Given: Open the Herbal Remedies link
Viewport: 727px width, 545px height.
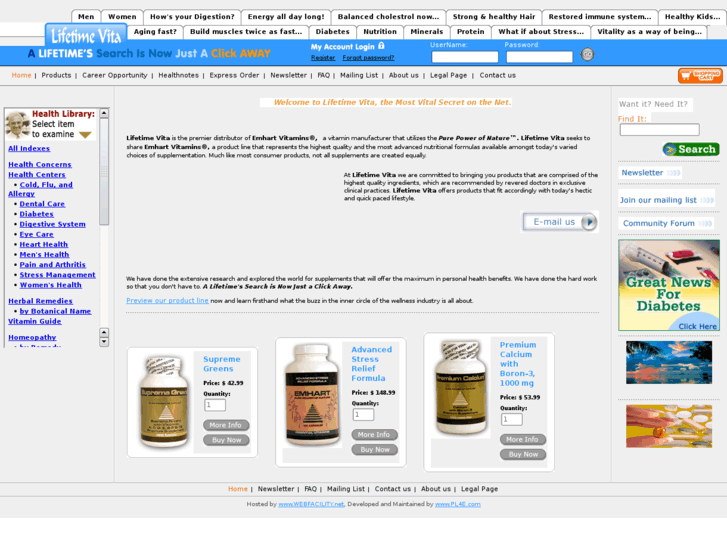Looking at the screenshot, I should 40,301.
